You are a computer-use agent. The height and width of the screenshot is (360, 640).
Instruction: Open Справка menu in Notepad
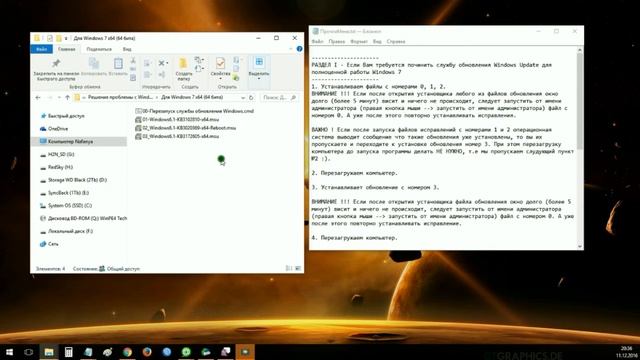(x=396, y=41)
